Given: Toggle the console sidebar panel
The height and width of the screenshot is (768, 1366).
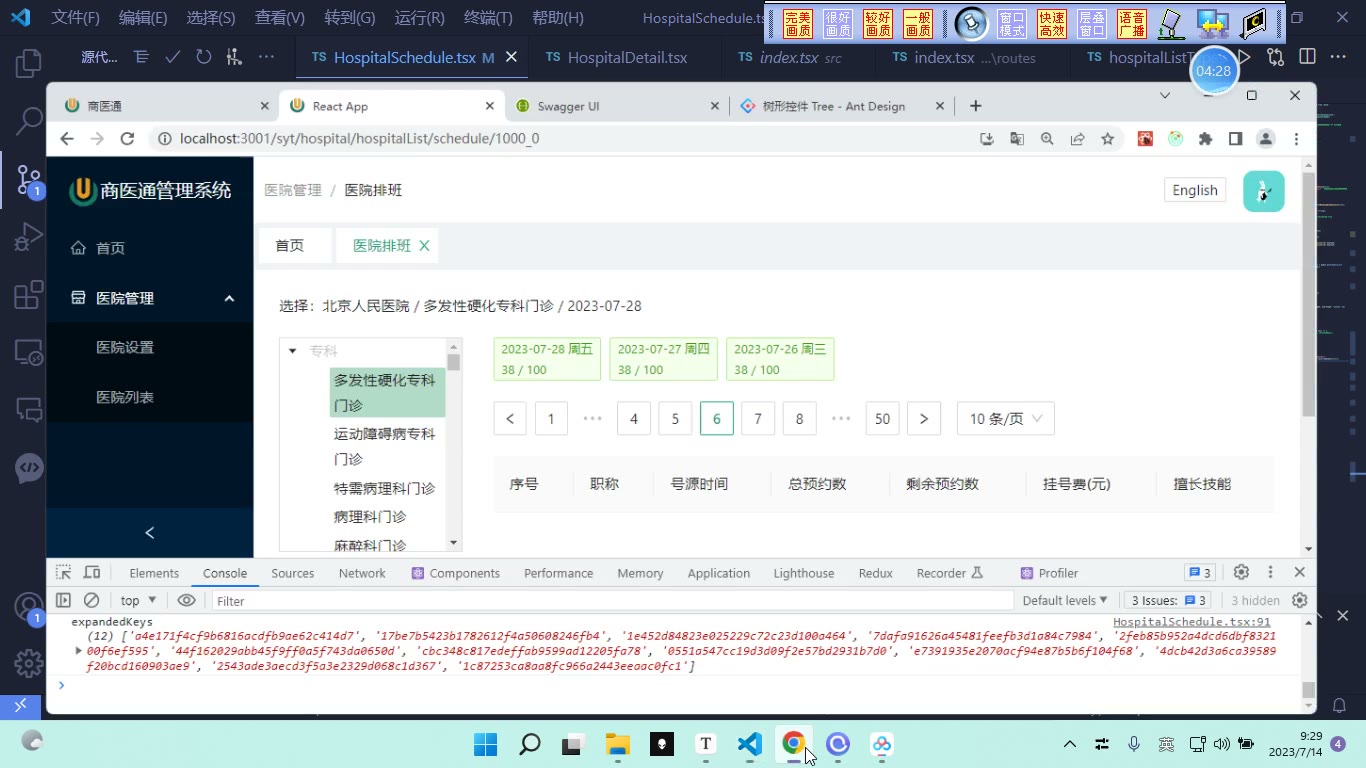Looking at the screenshot, I should click(63, 600).
